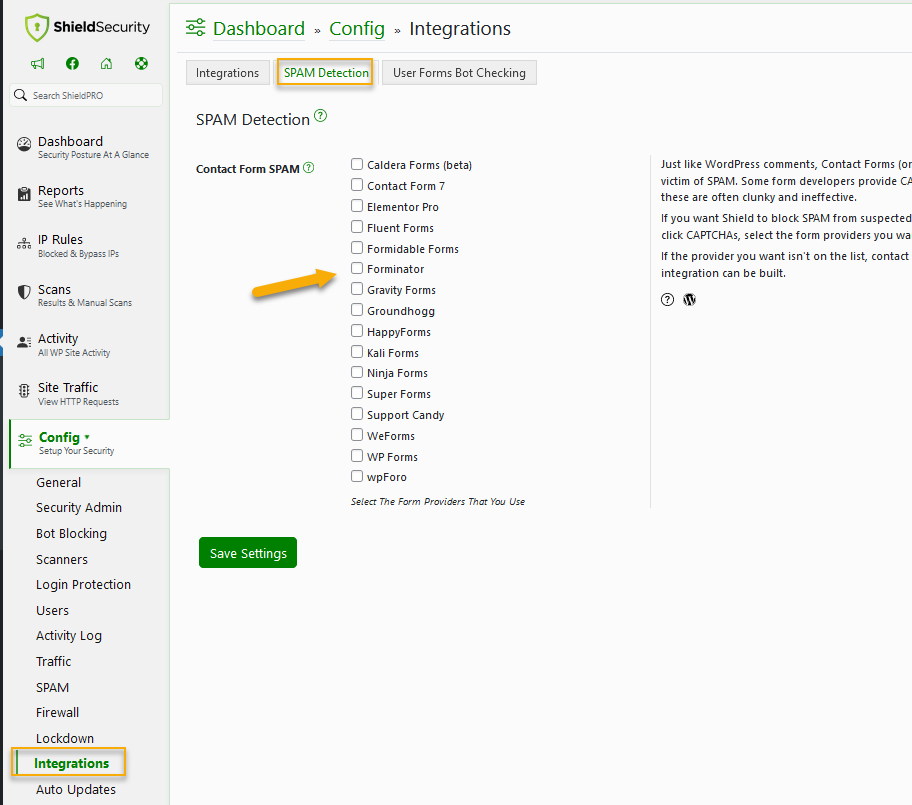Enable the Groundhogg checkbox

coord(357,310)
